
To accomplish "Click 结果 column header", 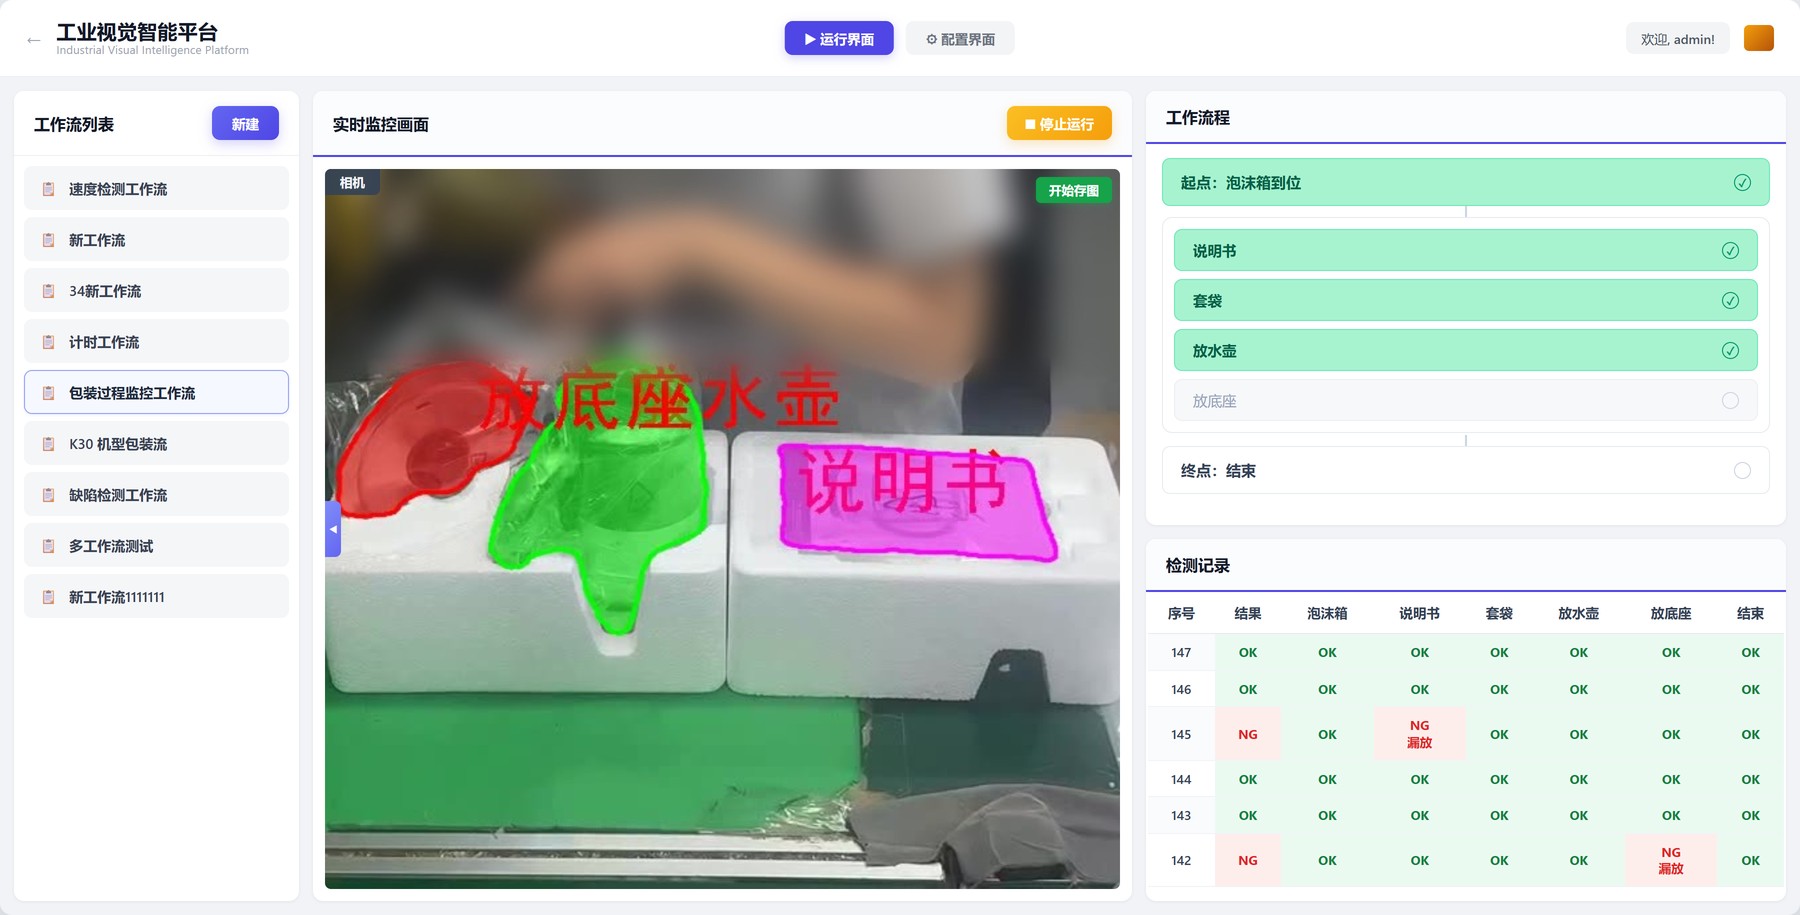I will [x=1248, y=613].
